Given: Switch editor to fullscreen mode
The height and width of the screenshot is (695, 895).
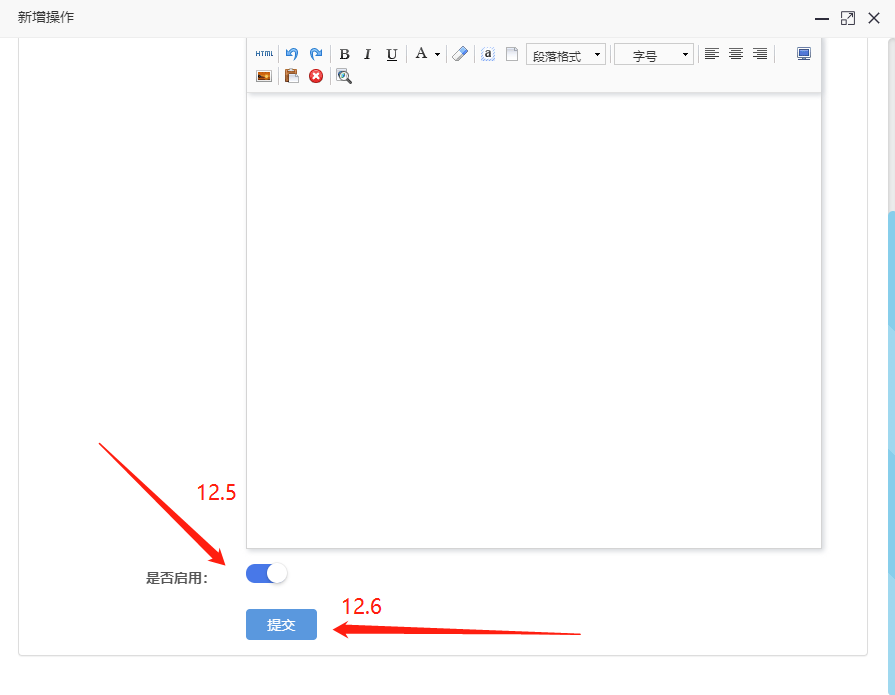Looking at the screenshot, I should click(x=803, y=54).
